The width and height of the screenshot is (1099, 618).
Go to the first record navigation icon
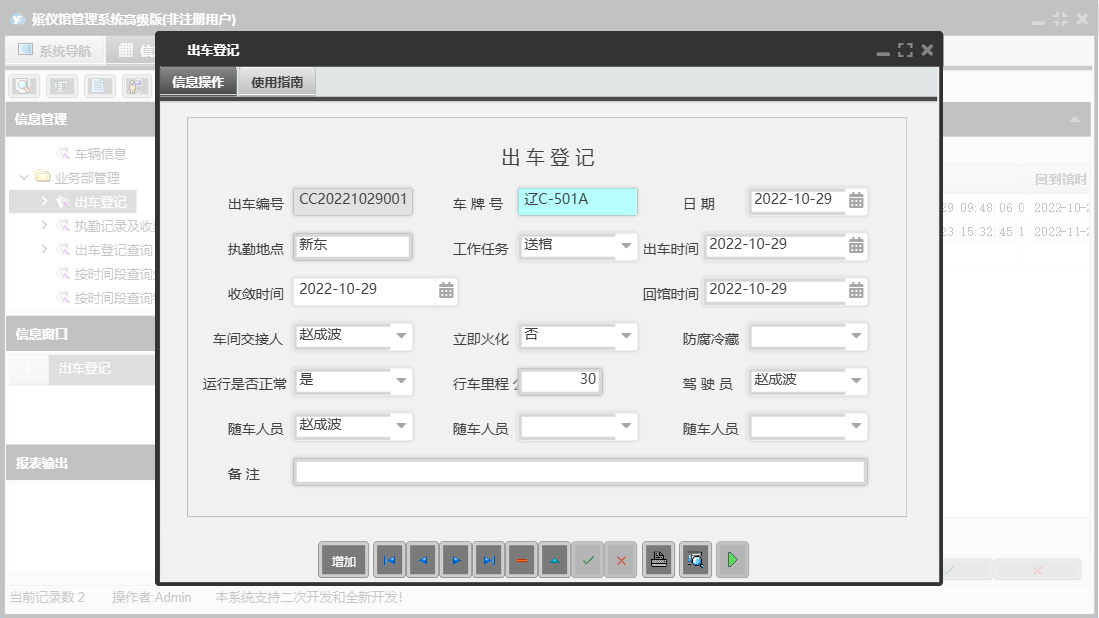click(x=389, y=561)
